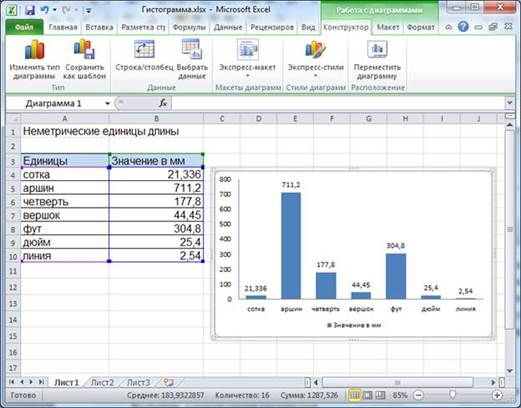521x408 pixels.
Task: Open Excel Help question mark icon
Action: [463, 27]
